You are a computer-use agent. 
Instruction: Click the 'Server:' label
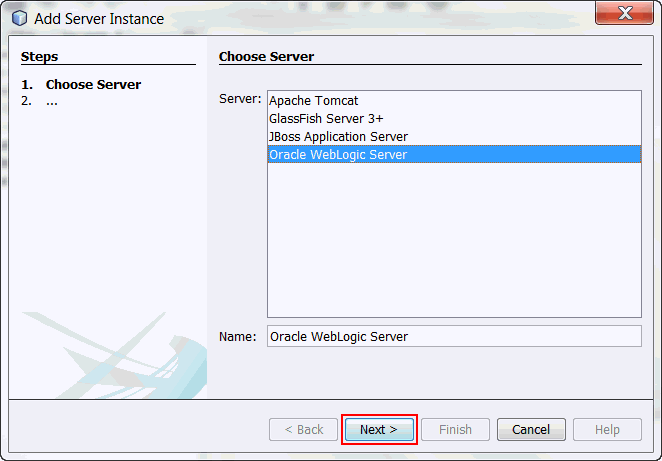click(x=240, y=99)
